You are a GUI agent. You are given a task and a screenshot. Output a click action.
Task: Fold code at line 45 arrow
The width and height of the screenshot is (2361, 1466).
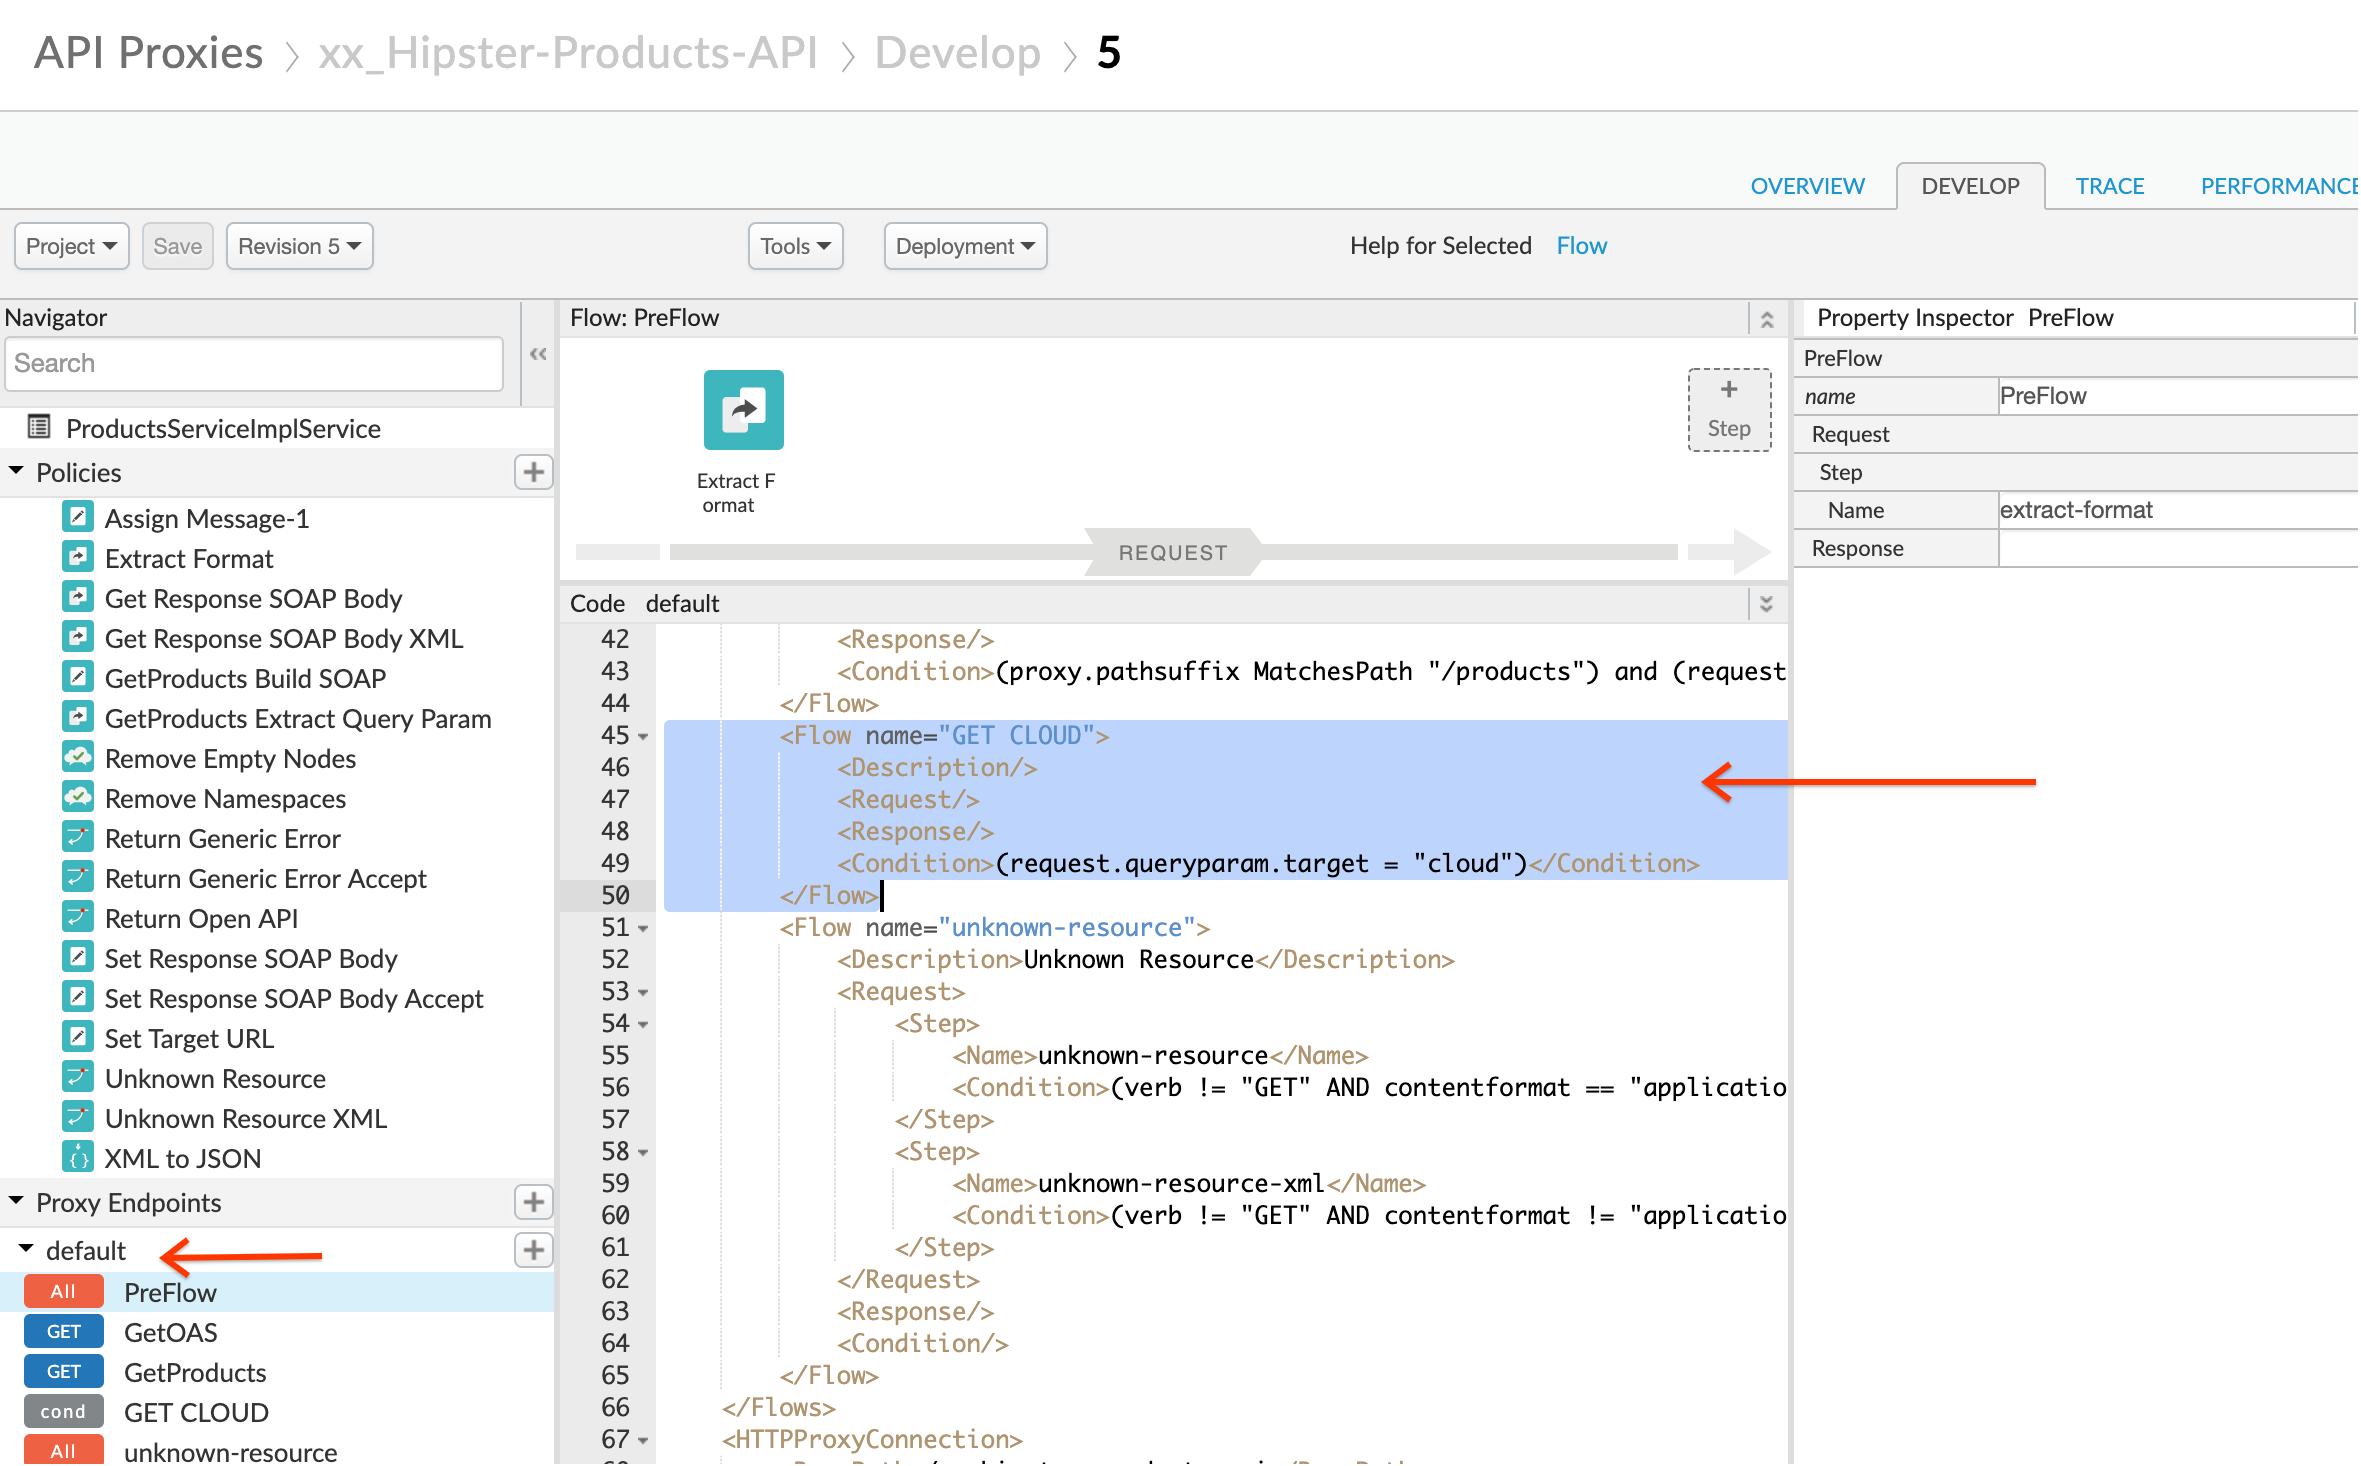click(x=643, y=737)
